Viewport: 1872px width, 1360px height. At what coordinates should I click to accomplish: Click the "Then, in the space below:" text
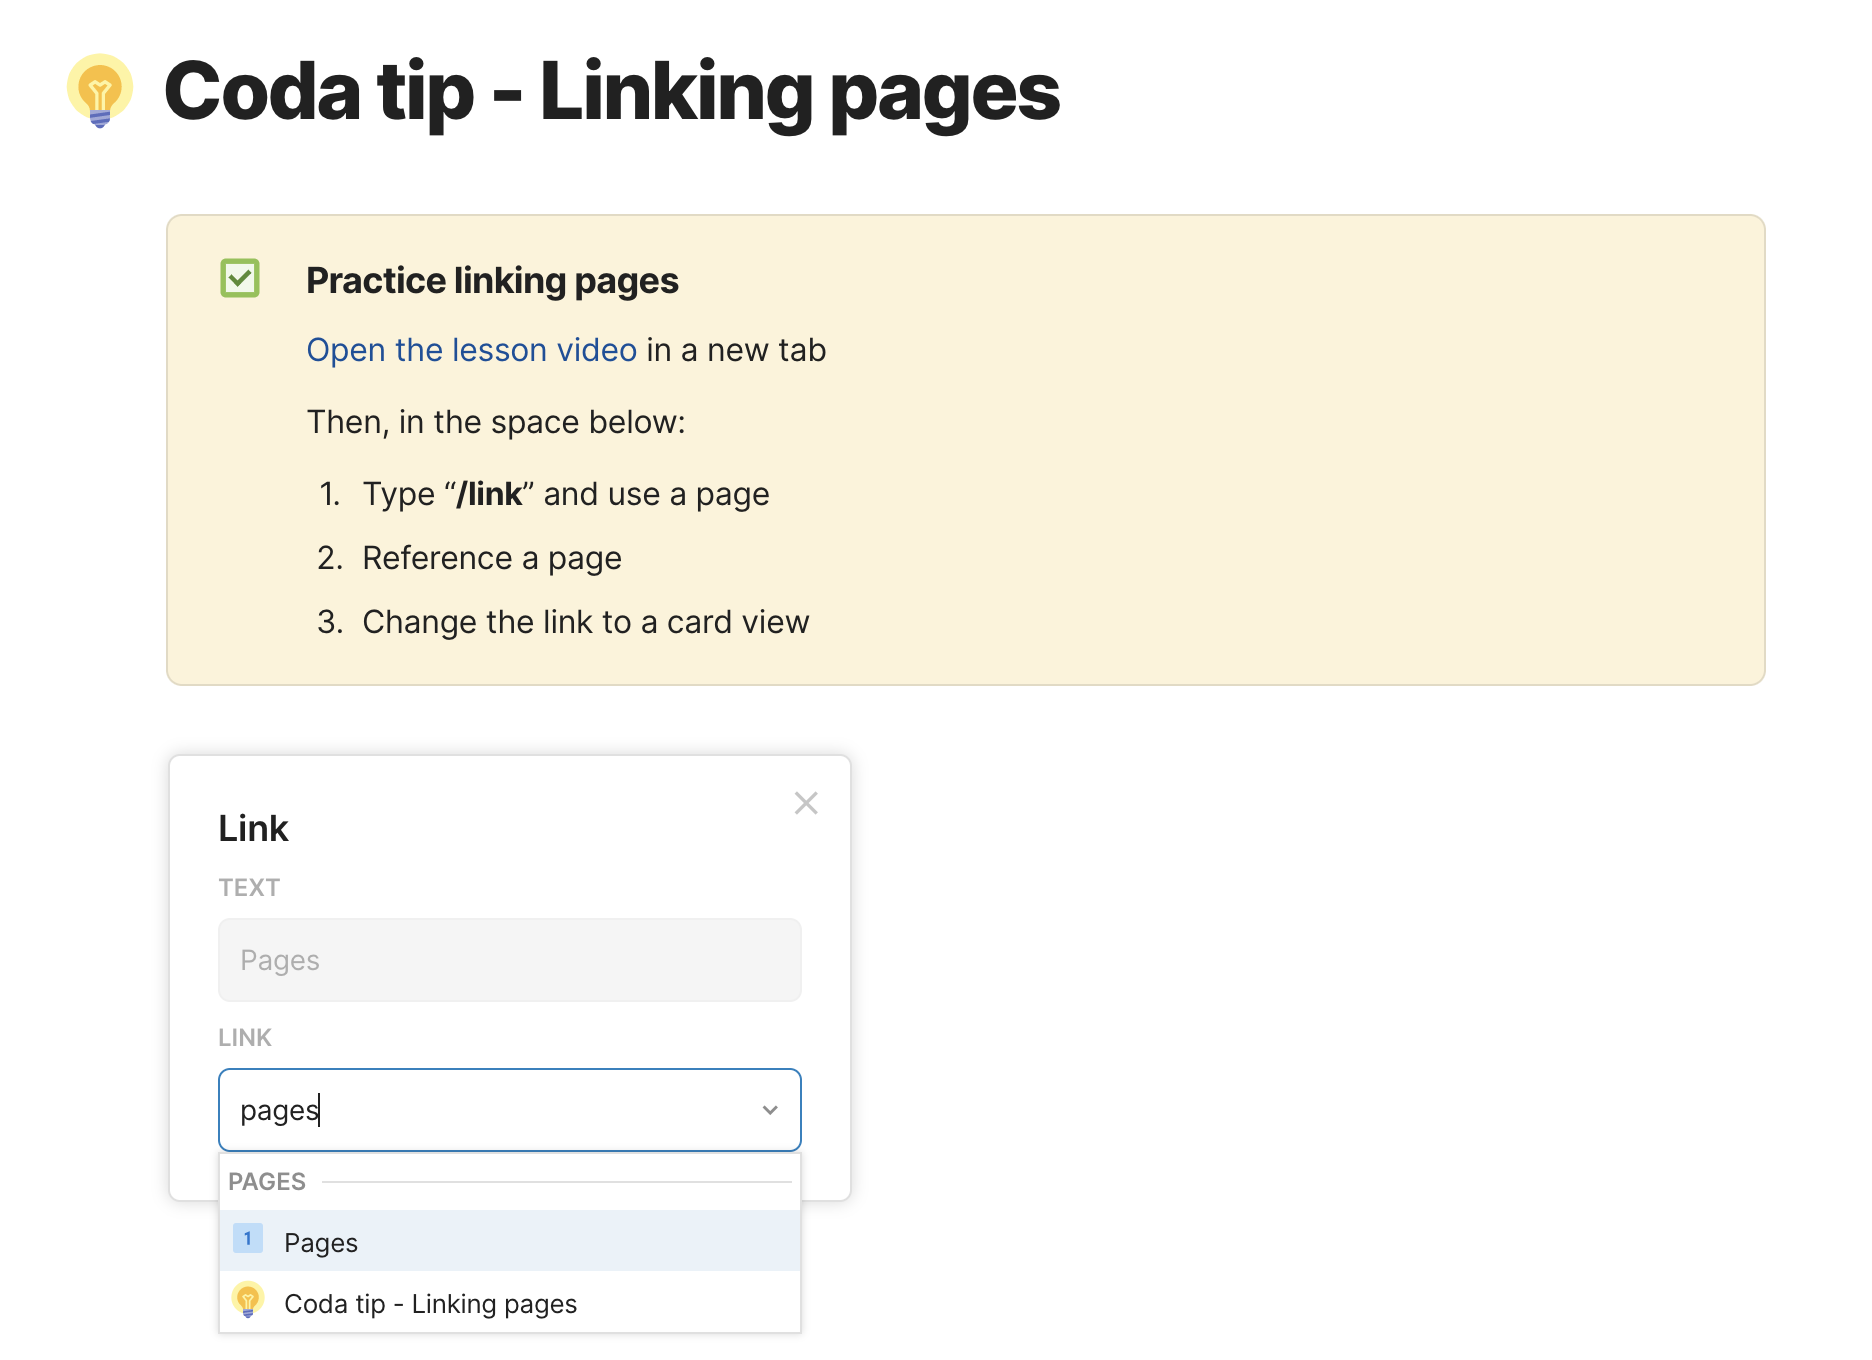click(496, 422)
